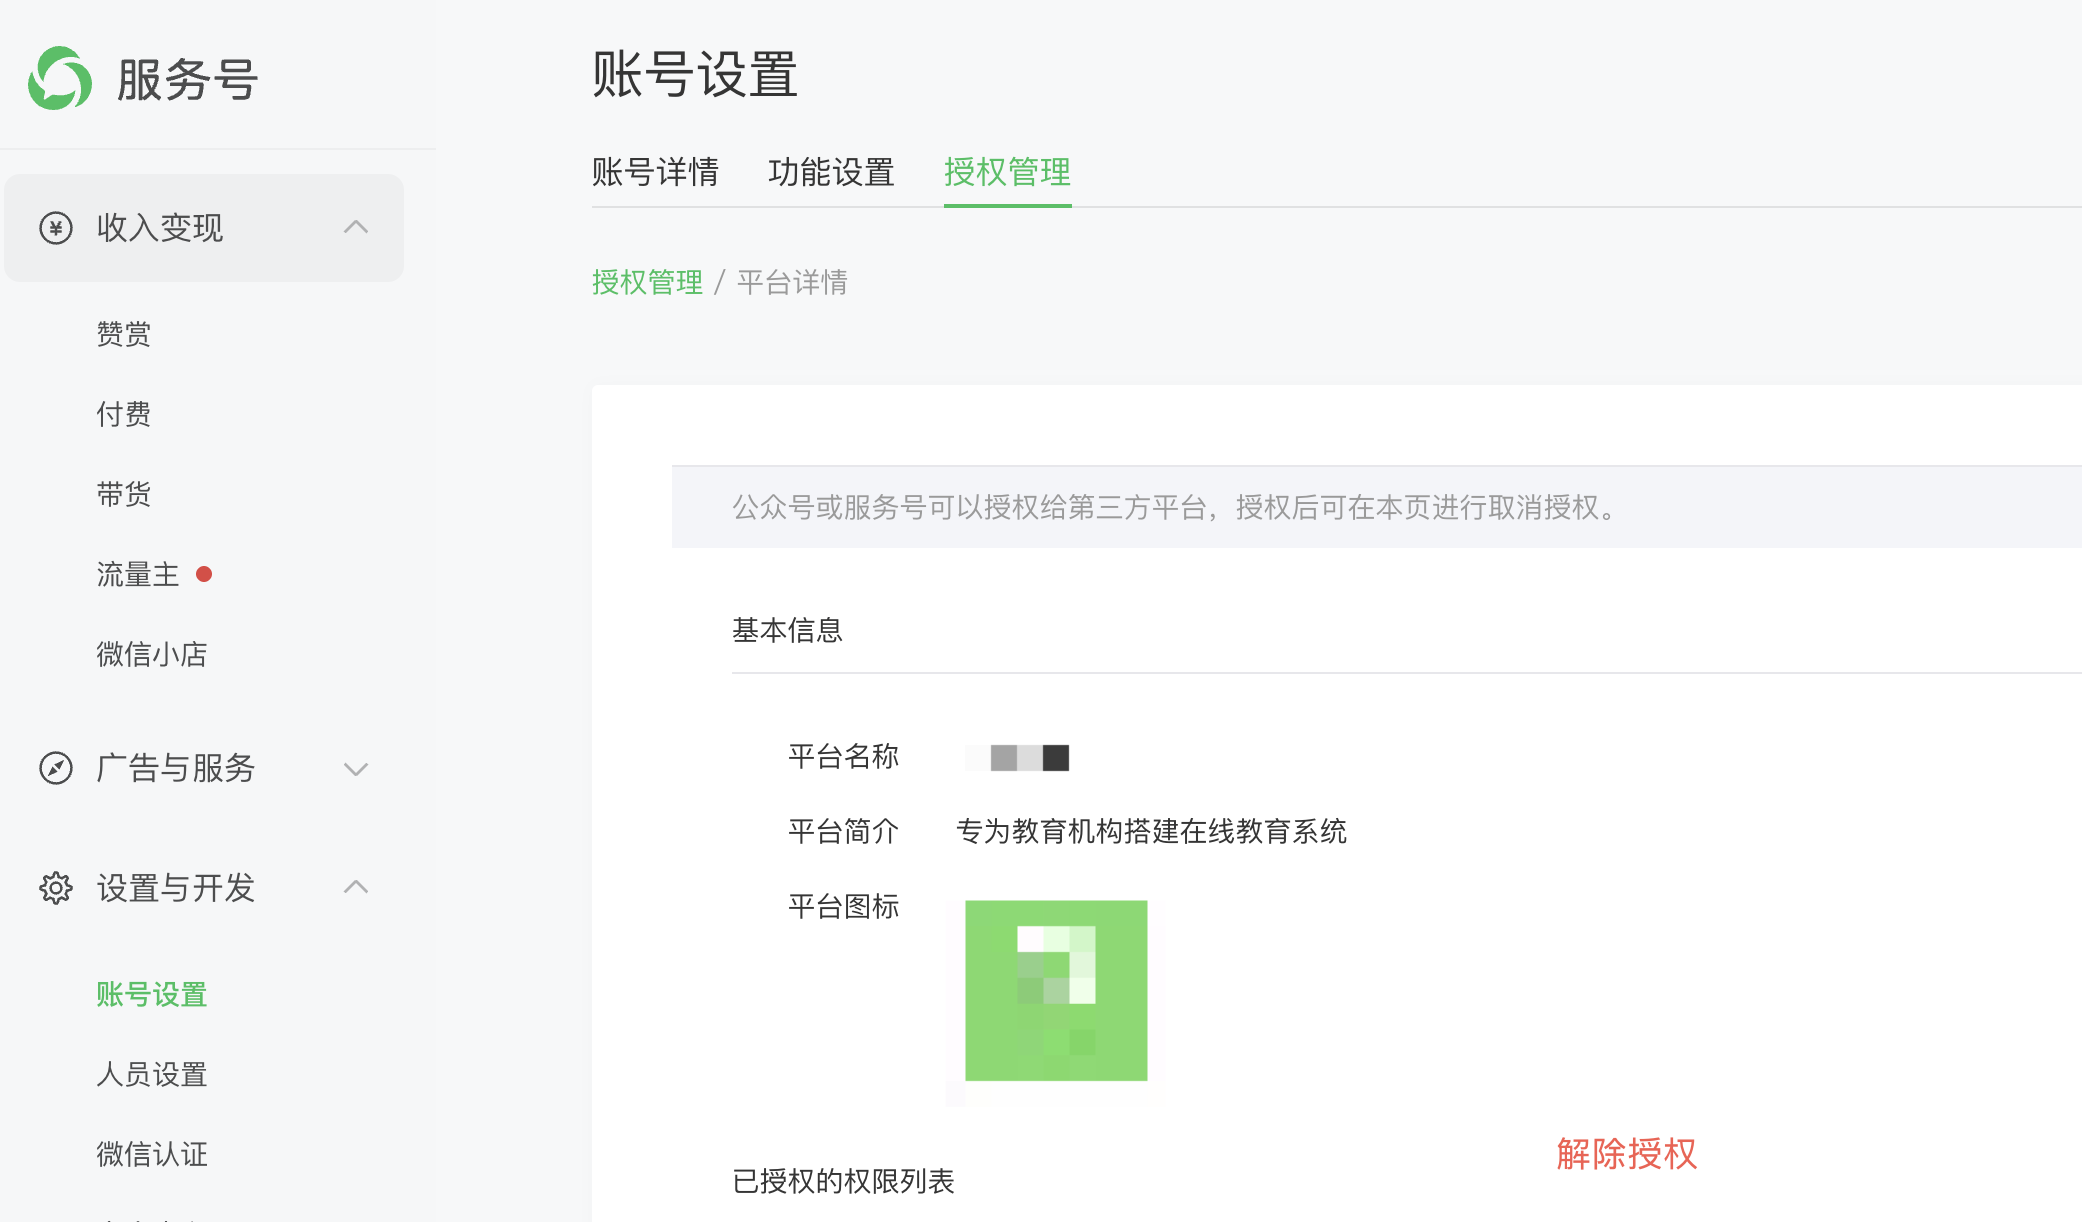Collapse the 设置与开发 section chevron
The width and height of the screenshot is (2082, 1222).
[356, 887]
